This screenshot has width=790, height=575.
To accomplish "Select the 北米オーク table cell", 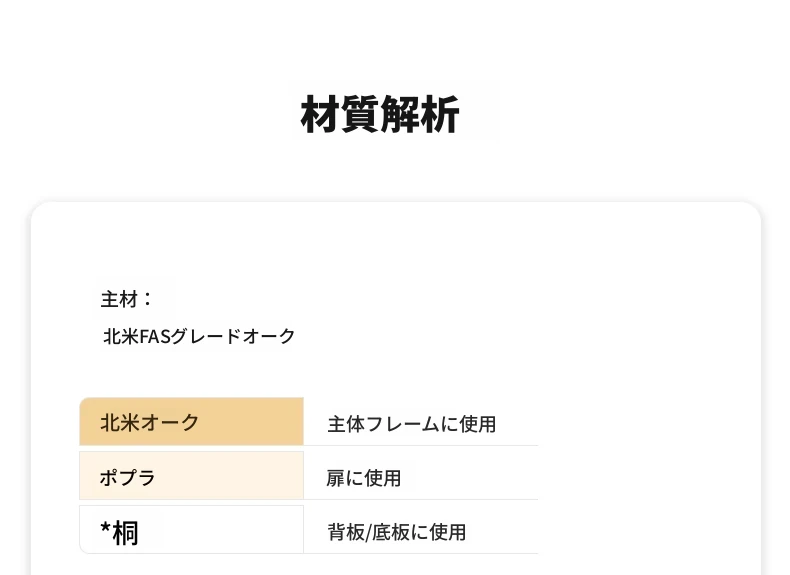I will pos(191,422).
